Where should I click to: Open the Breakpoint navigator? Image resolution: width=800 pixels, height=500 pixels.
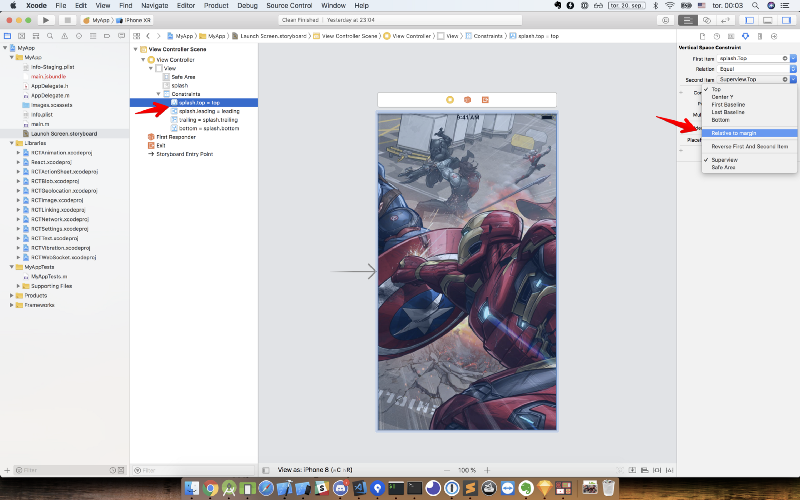[107, 36]
